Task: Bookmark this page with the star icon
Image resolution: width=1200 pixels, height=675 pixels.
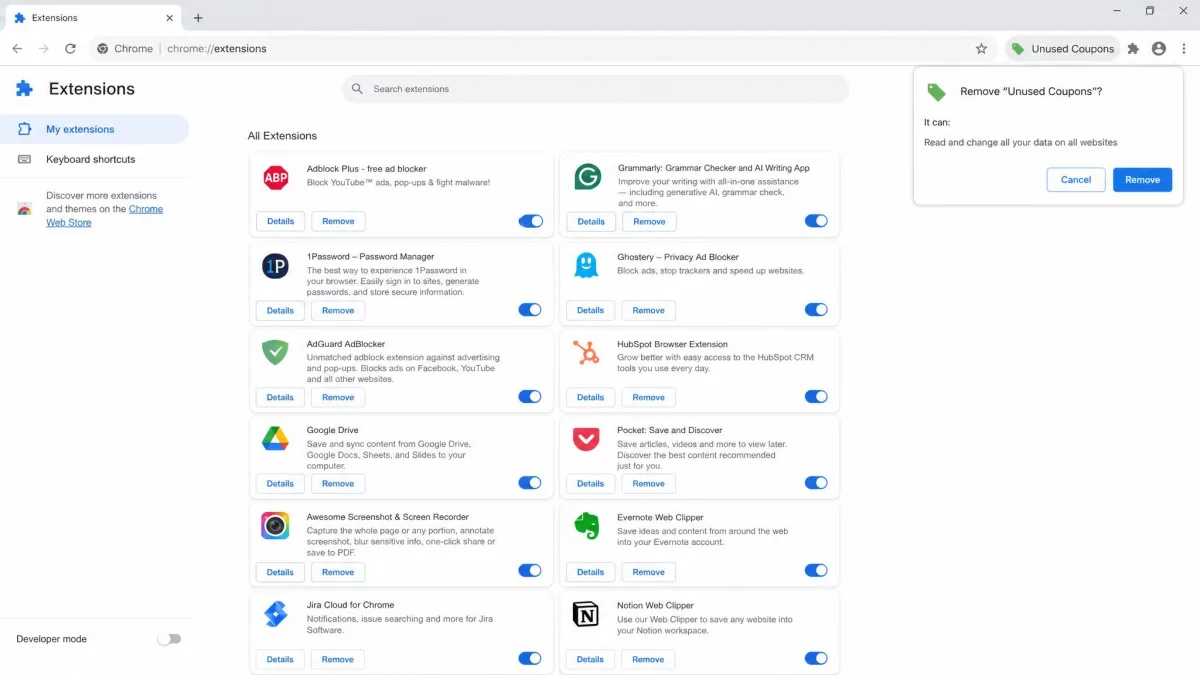Action: click(981, 48)
